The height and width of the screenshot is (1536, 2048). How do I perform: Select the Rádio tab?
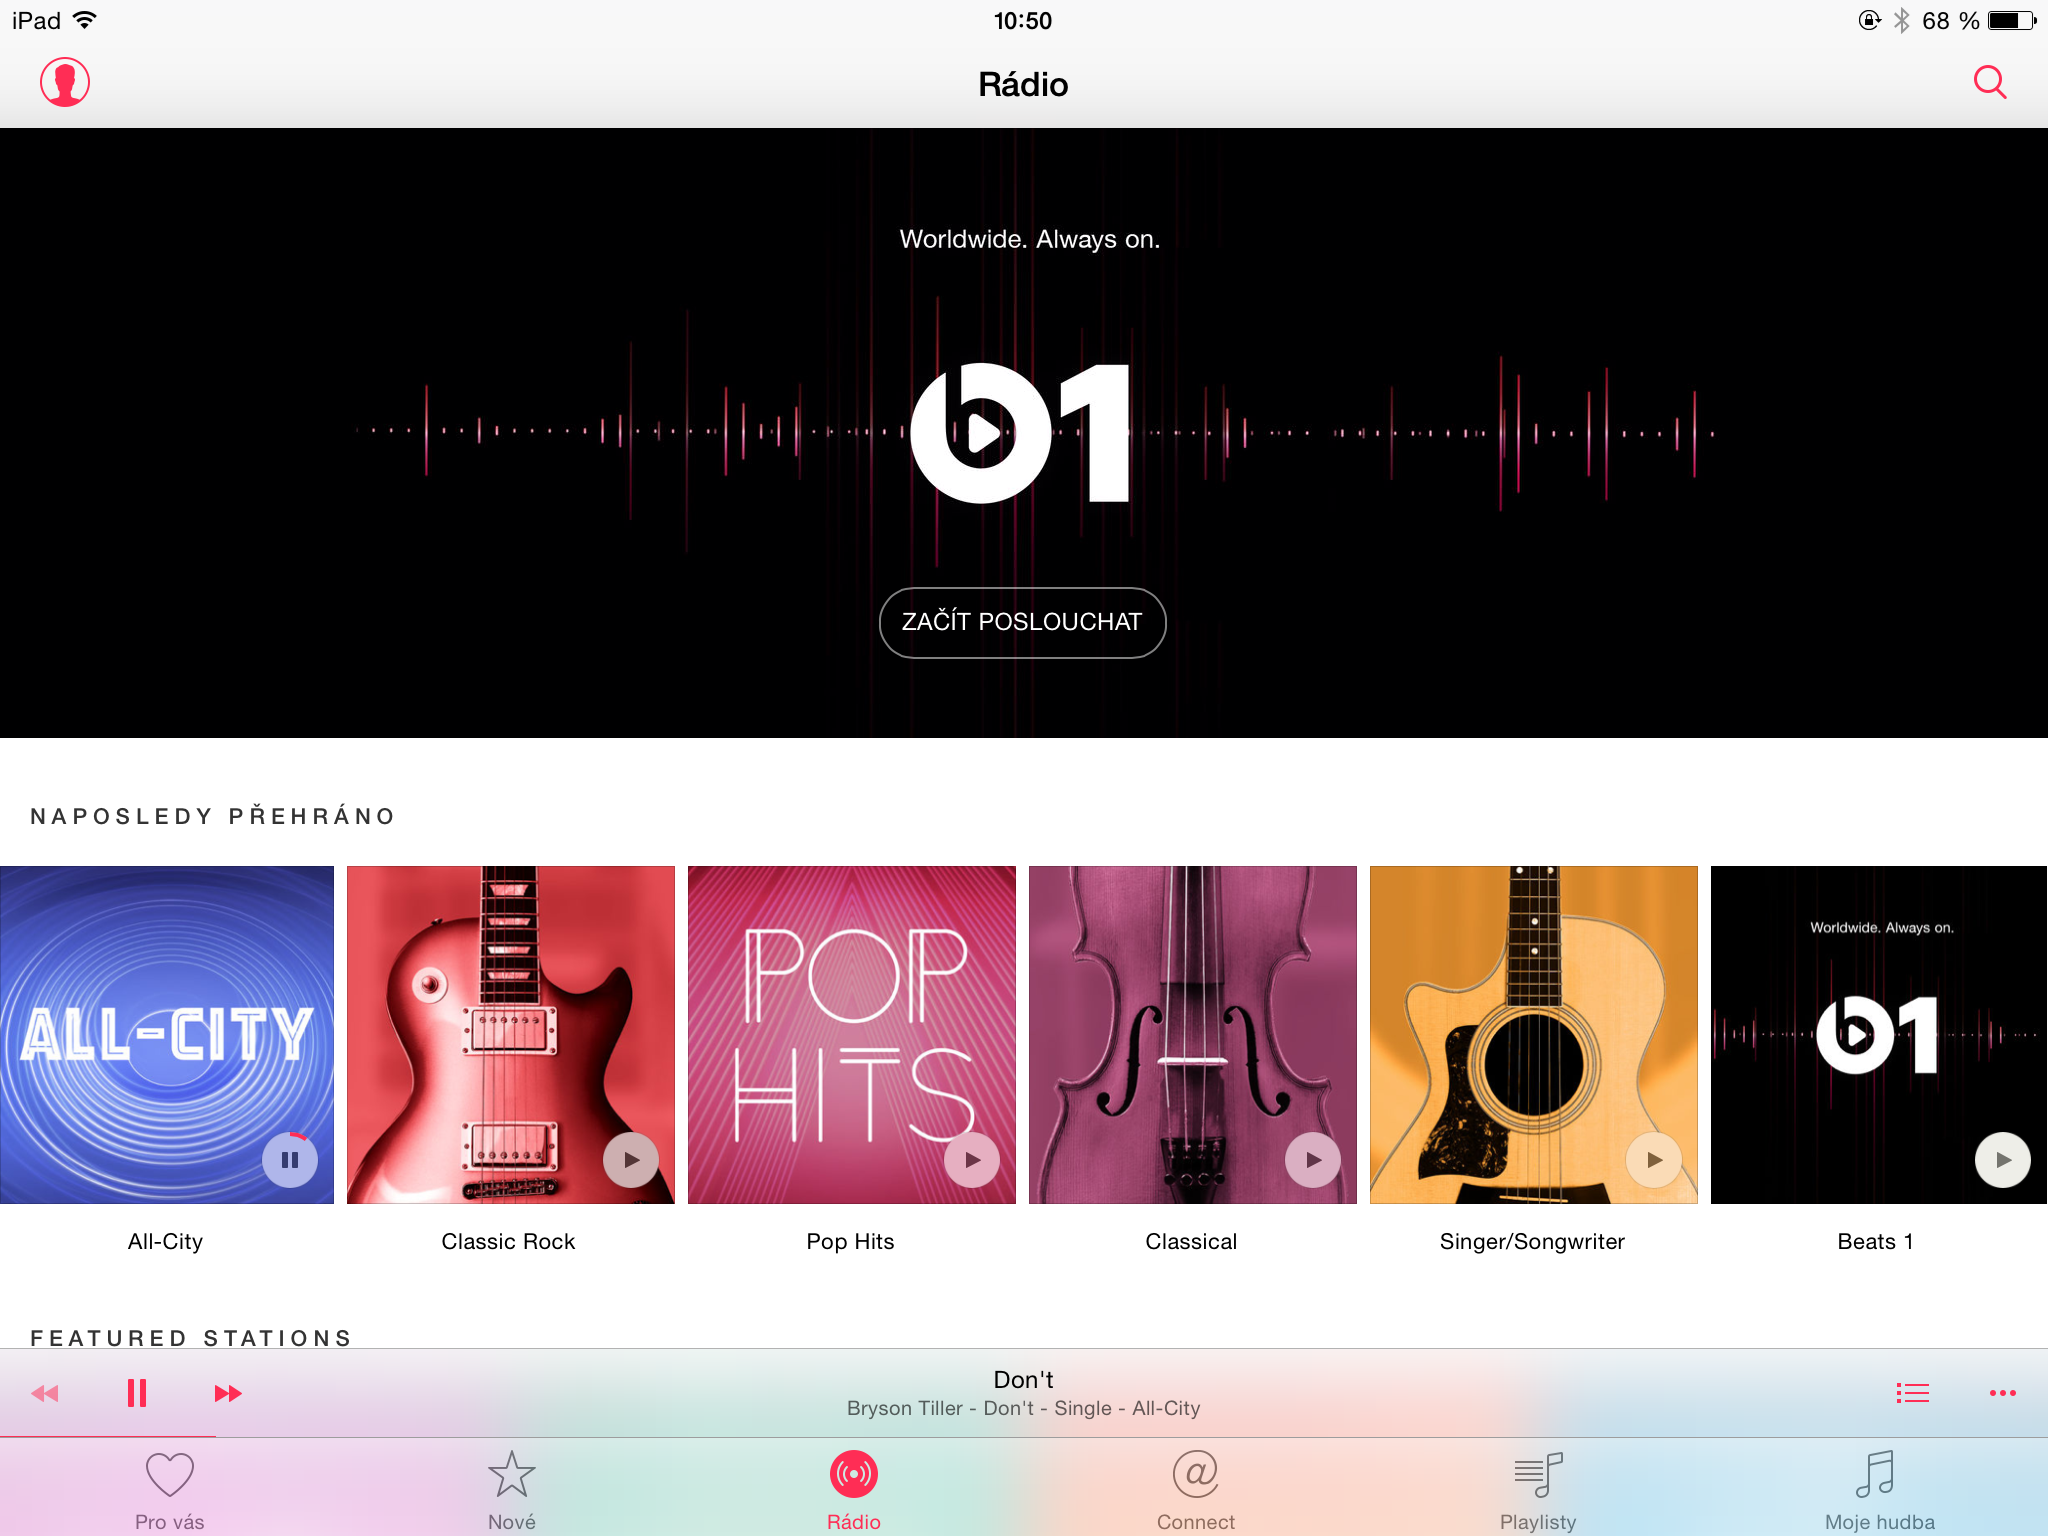[x=854, y=1490]
